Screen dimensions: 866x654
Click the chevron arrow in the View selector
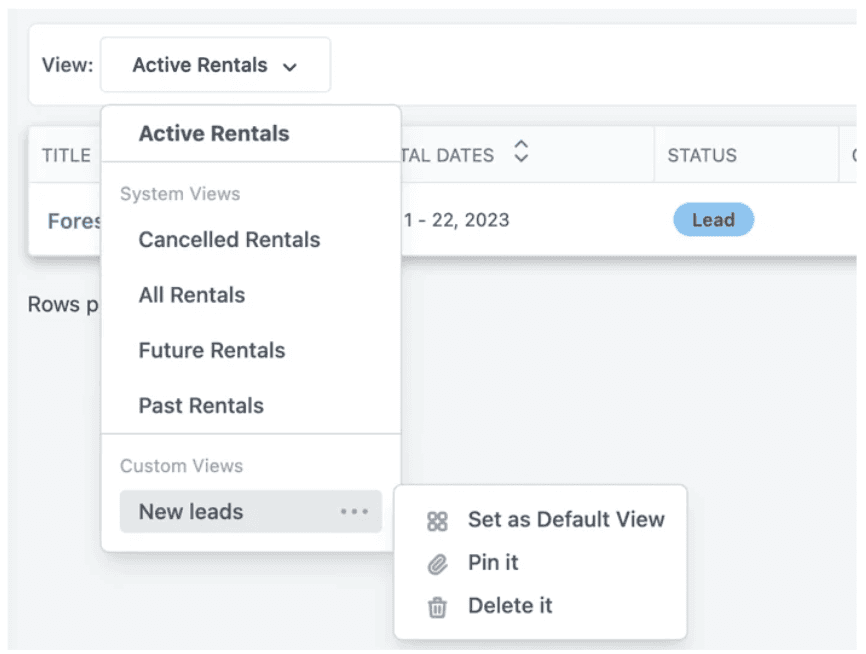(x=290, y=67)
